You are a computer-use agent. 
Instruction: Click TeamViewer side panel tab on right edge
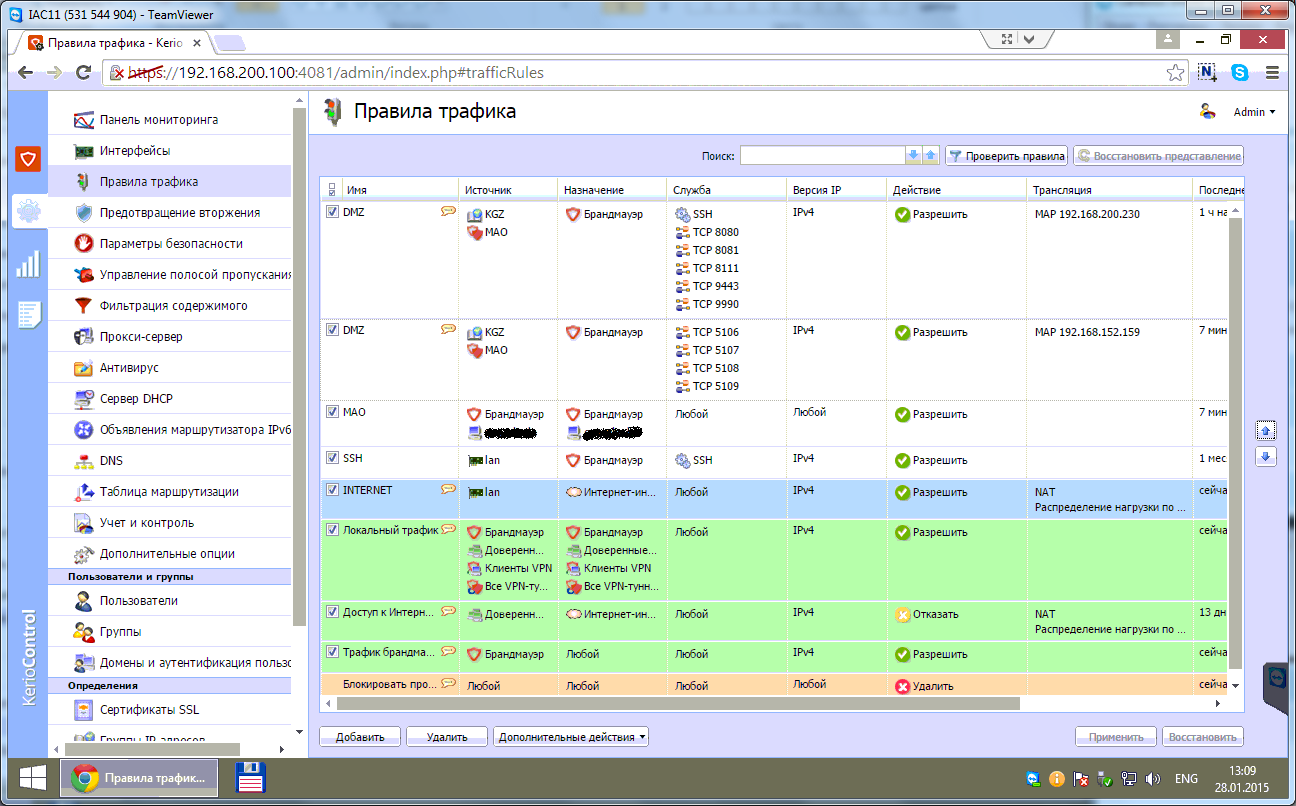tap(1274, 687)
